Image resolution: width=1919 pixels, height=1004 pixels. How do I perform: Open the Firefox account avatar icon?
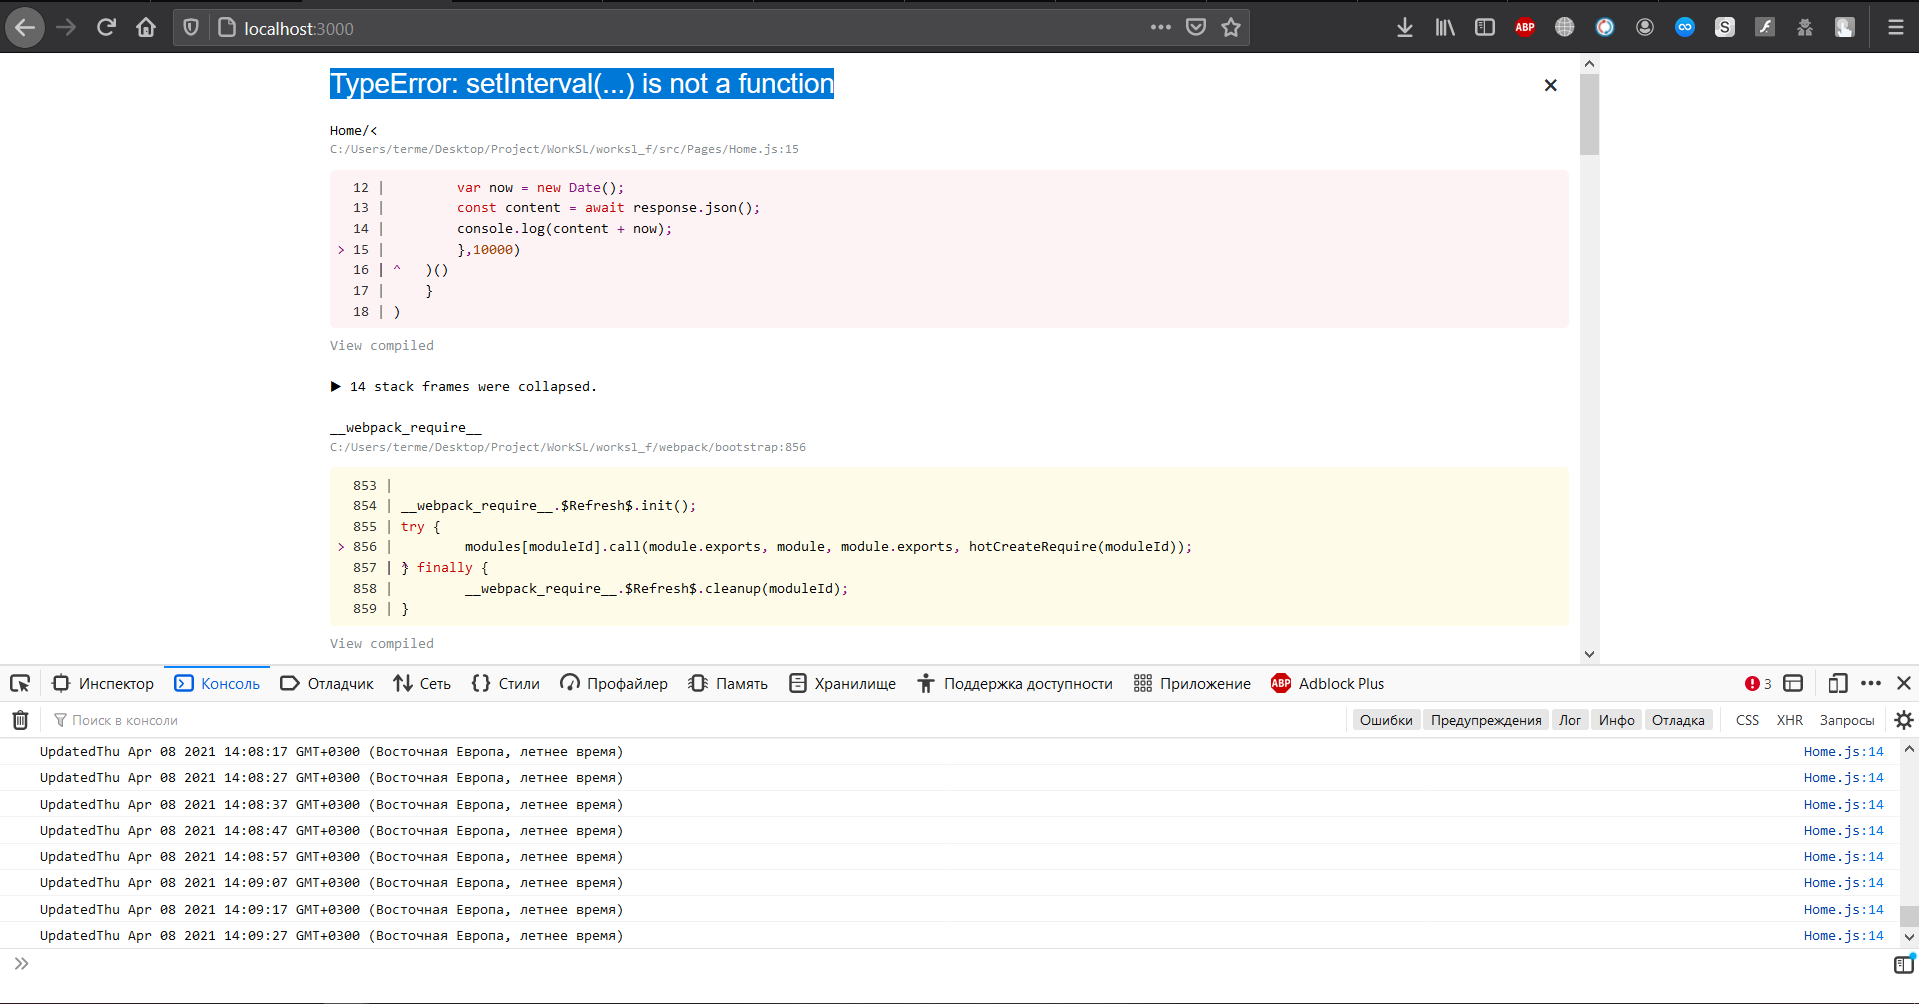1645,28
